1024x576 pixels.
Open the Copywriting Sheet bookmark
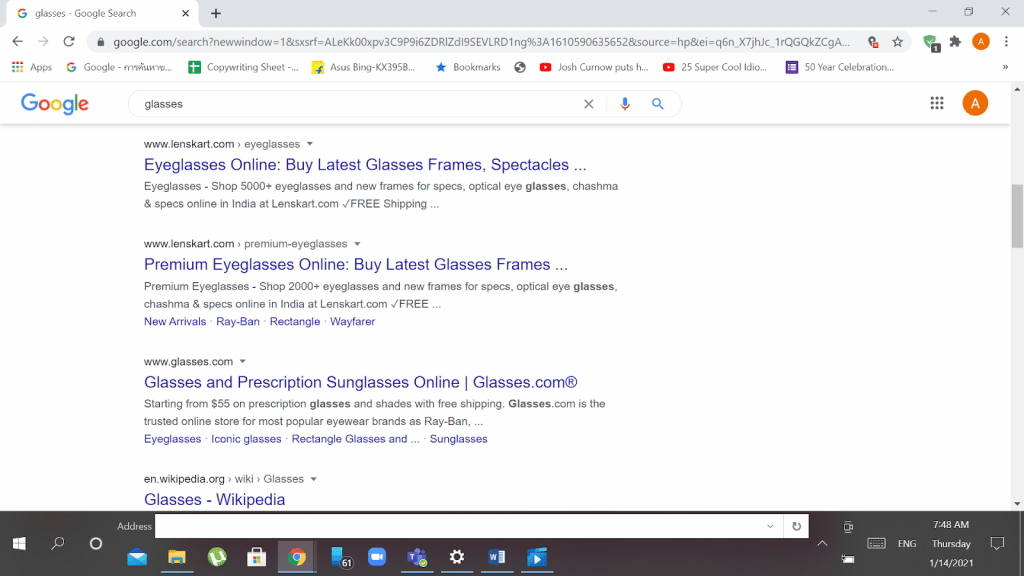(x=243, y=67)
